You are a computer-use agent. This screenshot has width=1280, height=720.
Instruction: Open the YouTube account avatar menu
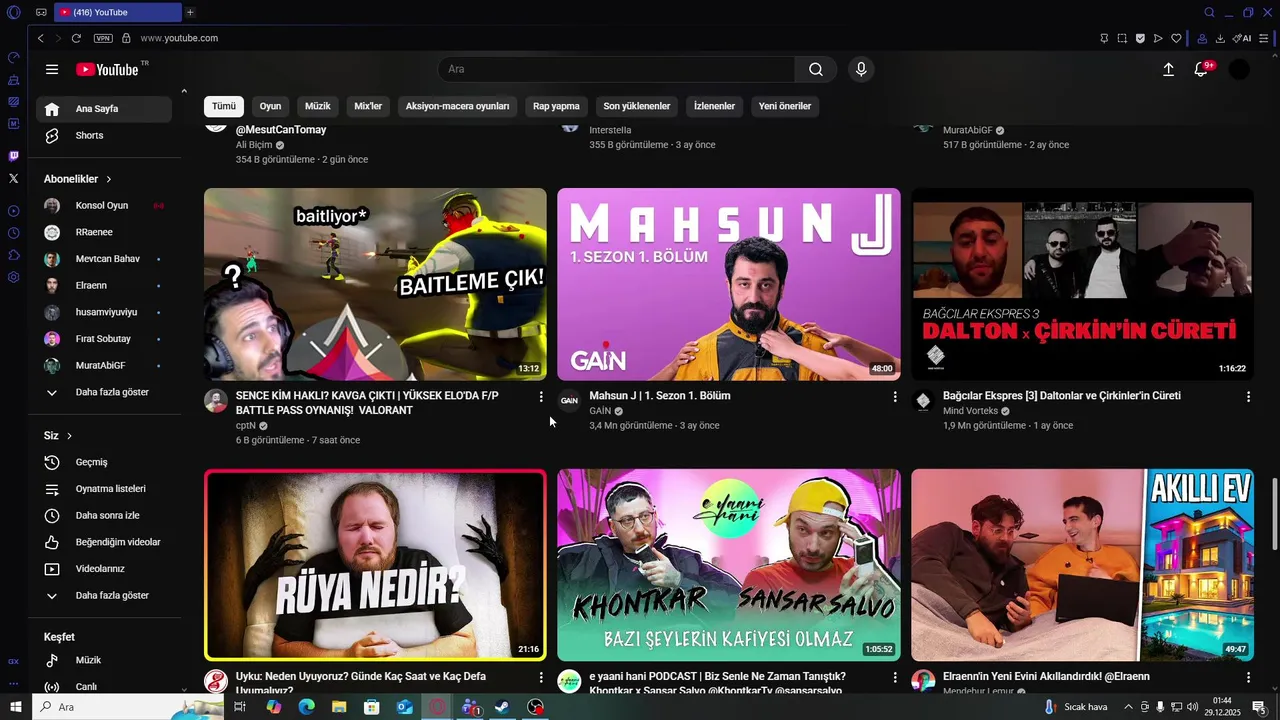pos(1239,69)
